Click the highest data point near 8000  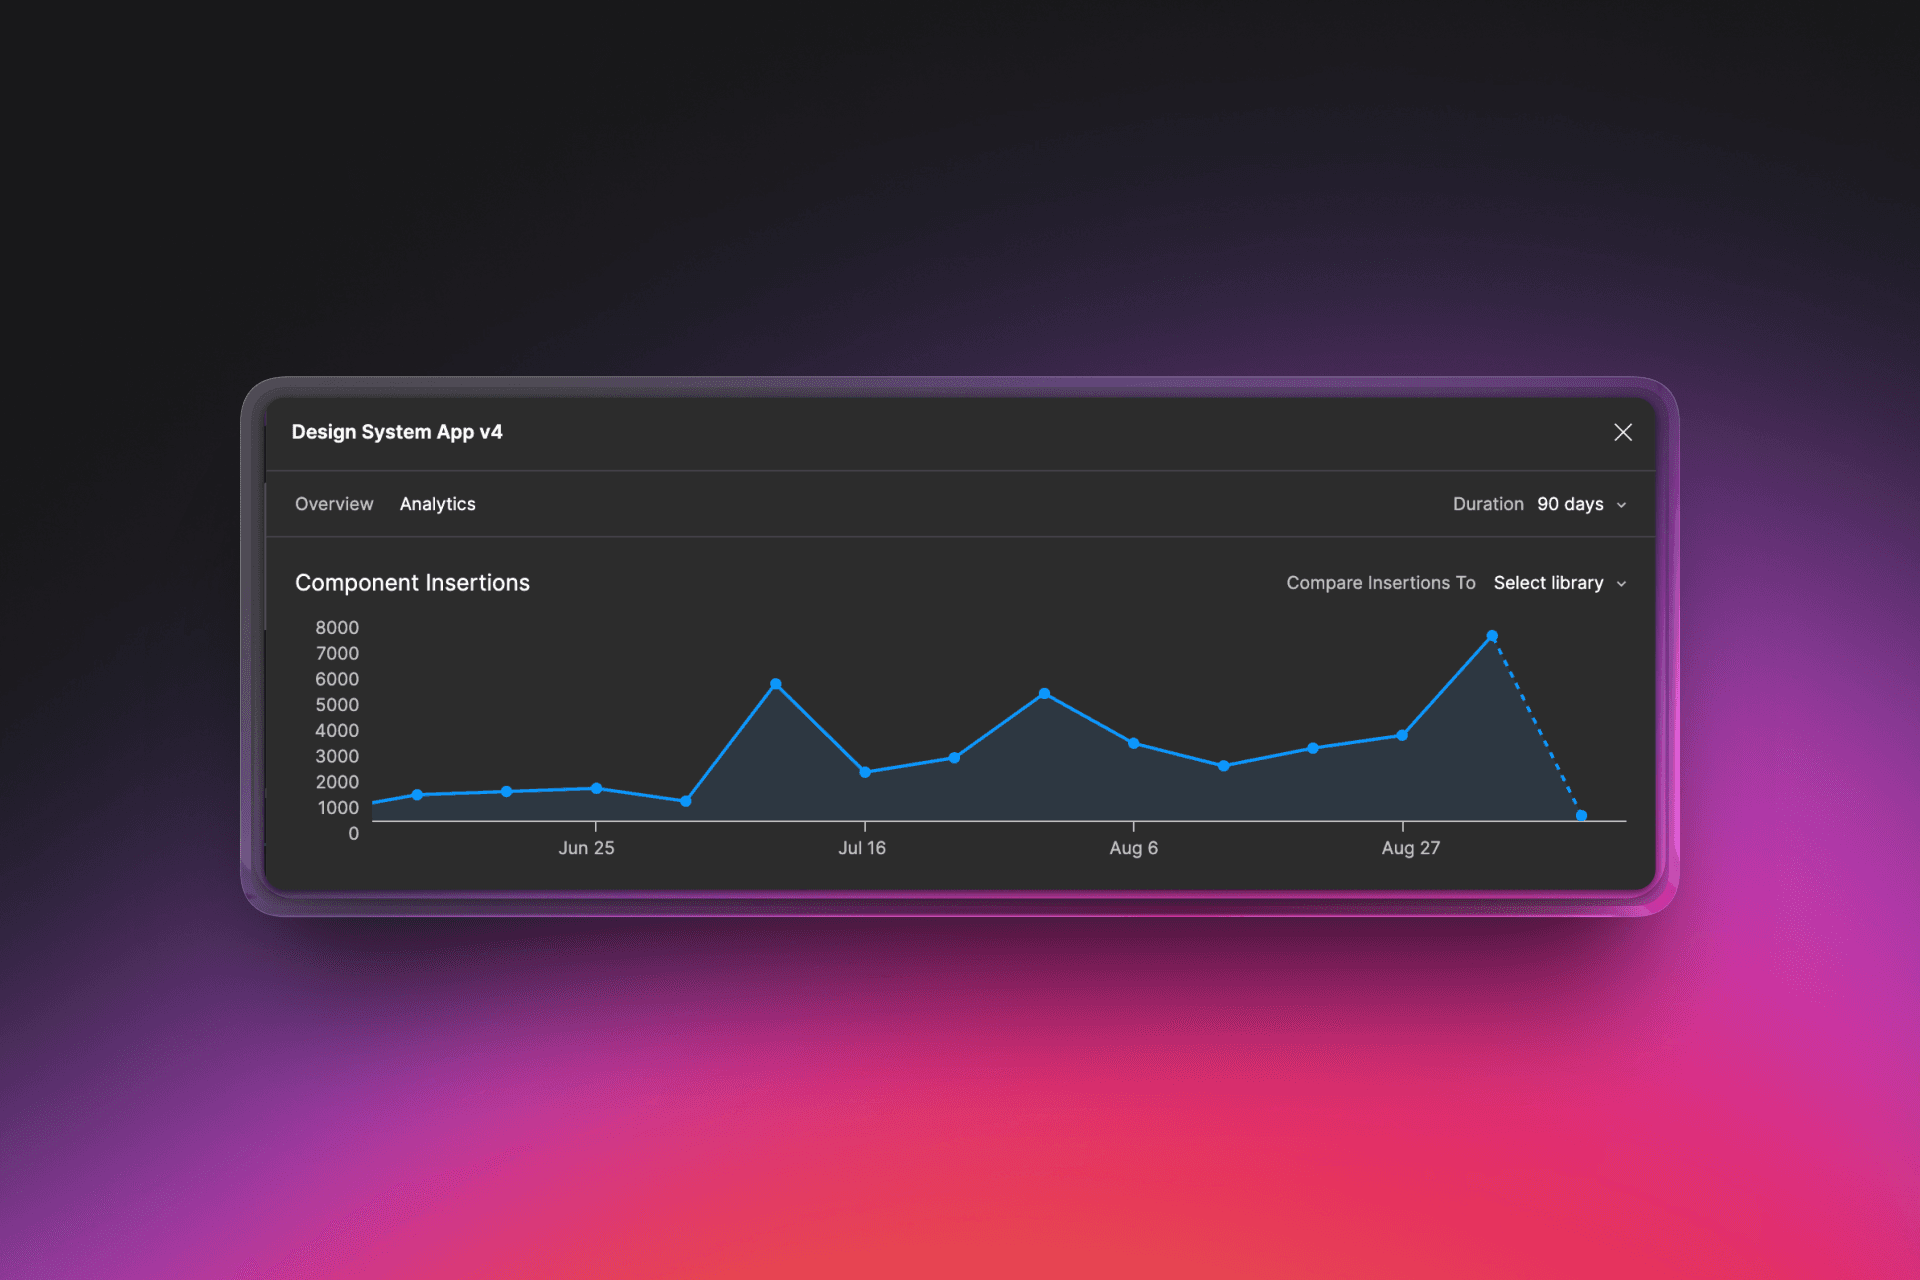[x=1491, y=636]
